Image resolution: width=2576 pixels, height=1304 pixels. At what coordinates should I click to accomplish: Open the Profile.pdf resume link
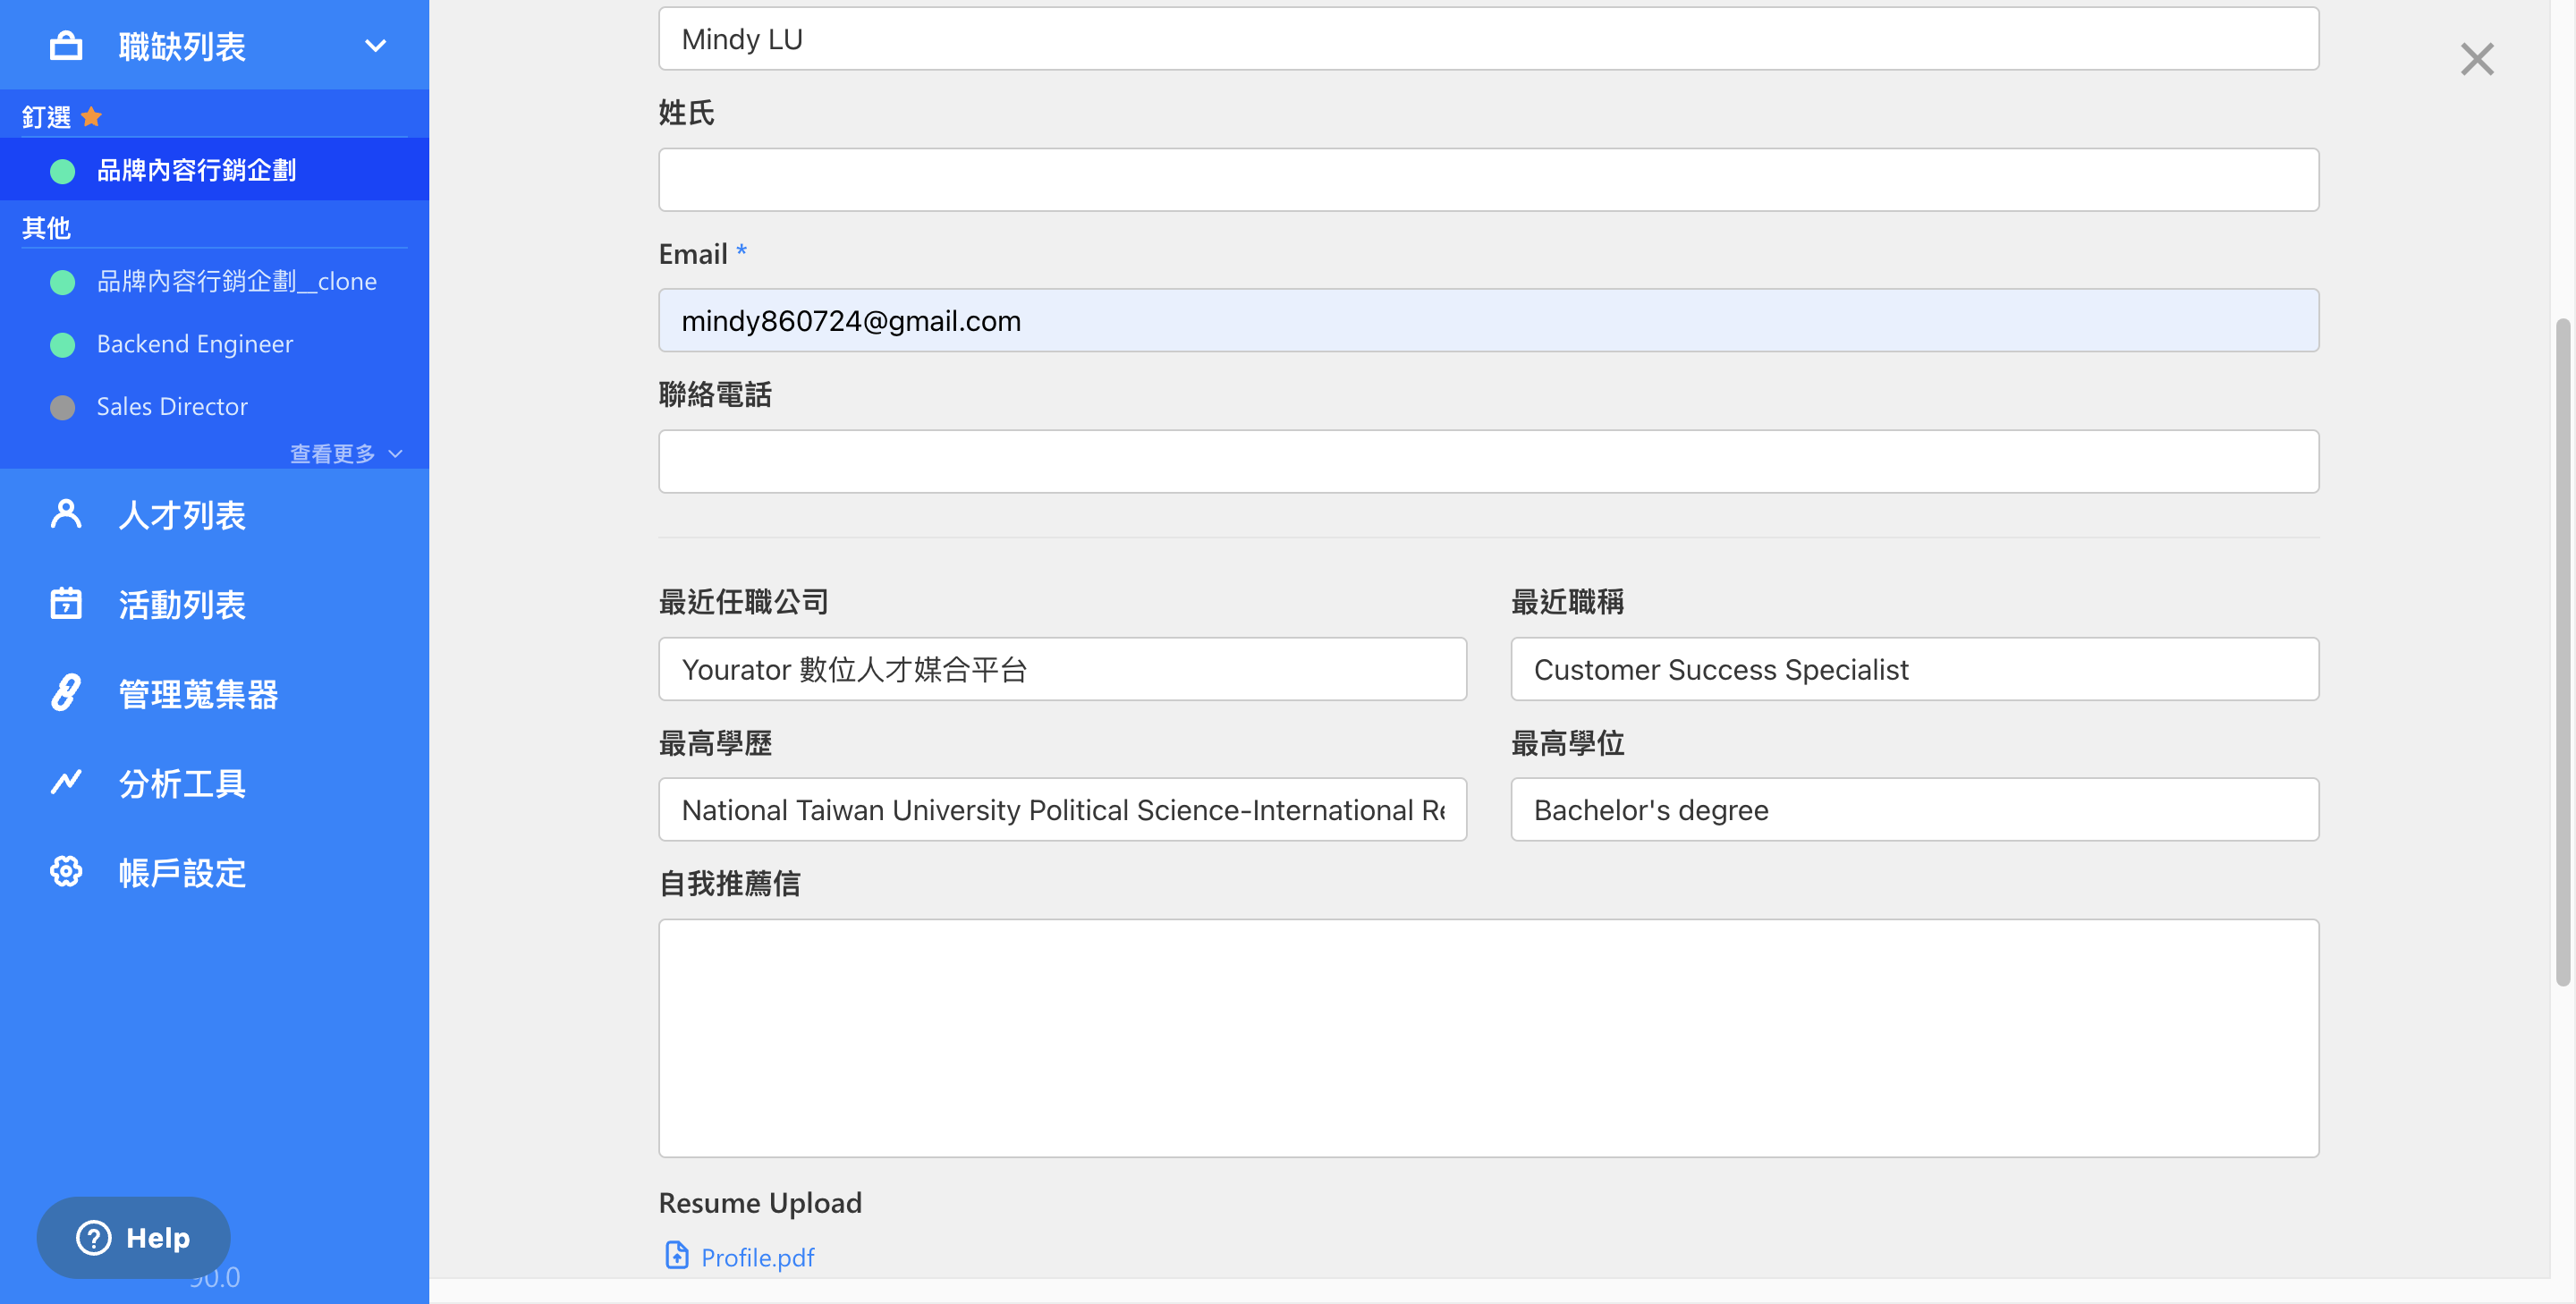757,1257
